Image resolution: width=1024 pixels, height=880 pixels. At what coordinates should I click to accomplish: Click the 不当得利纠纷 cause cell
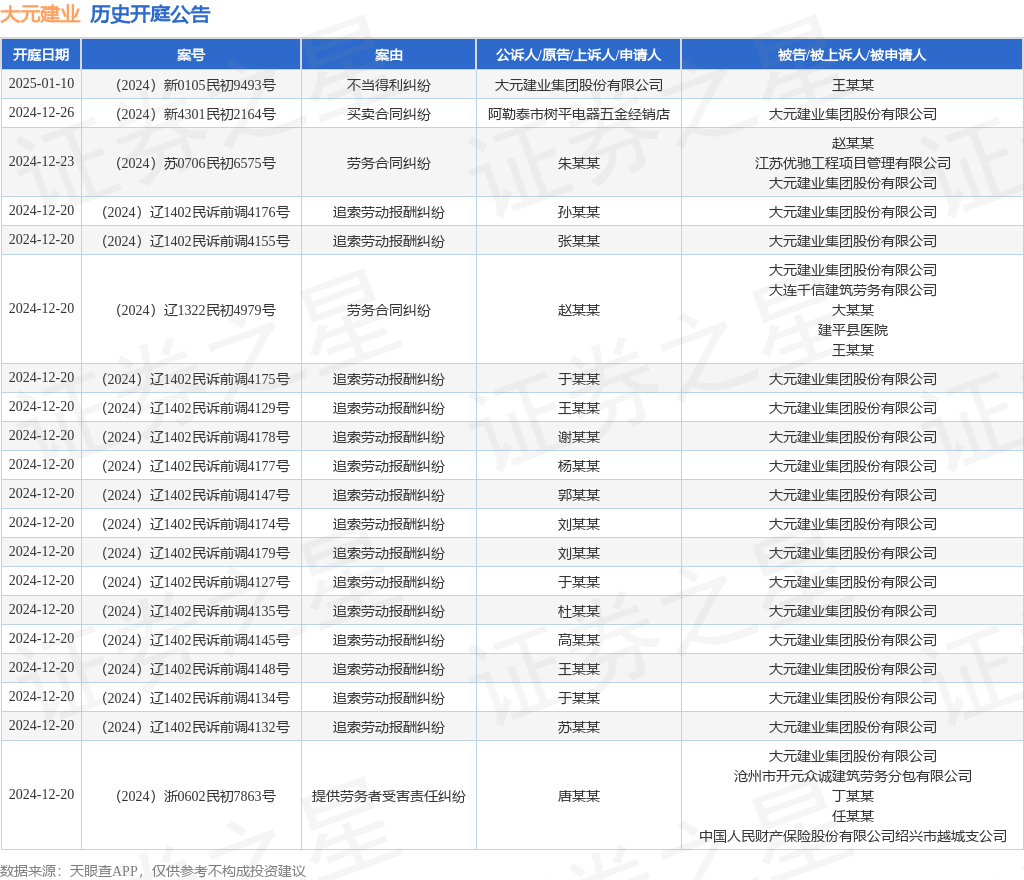[389, 86]
